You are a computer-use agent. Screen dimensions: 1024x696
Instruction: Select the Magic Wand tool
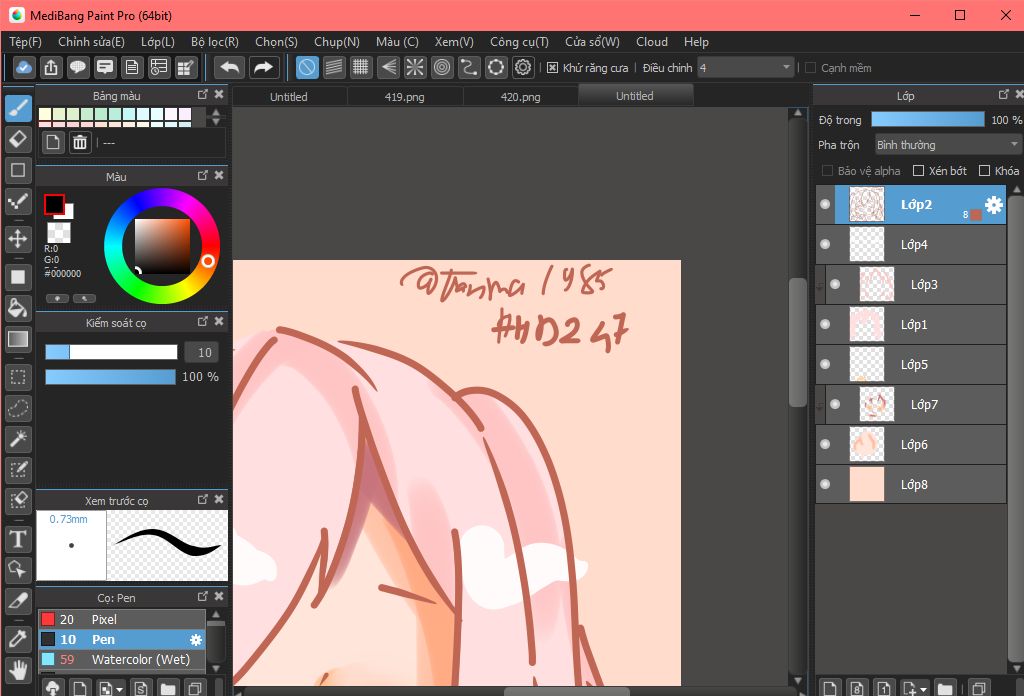[18, 439]
